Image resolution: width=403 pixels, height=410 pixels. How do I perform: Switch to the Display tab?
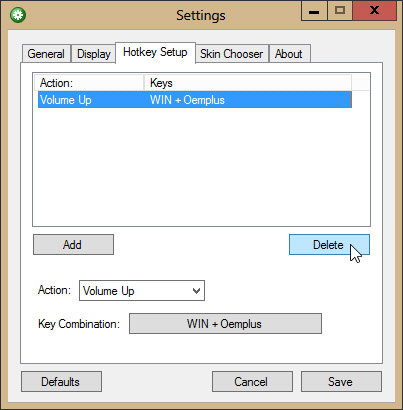93,54
